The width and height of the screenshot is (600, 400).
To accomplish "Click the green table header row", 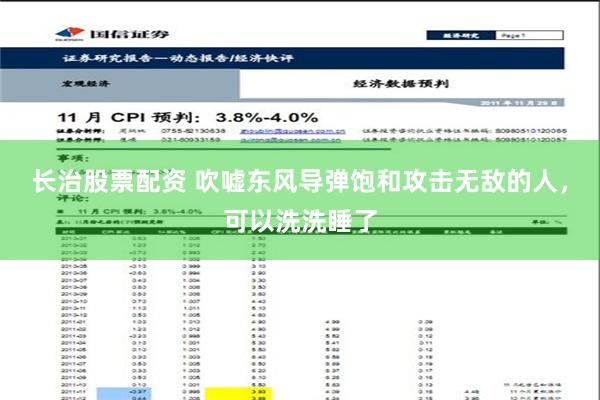I will click(x=311, y=231).
